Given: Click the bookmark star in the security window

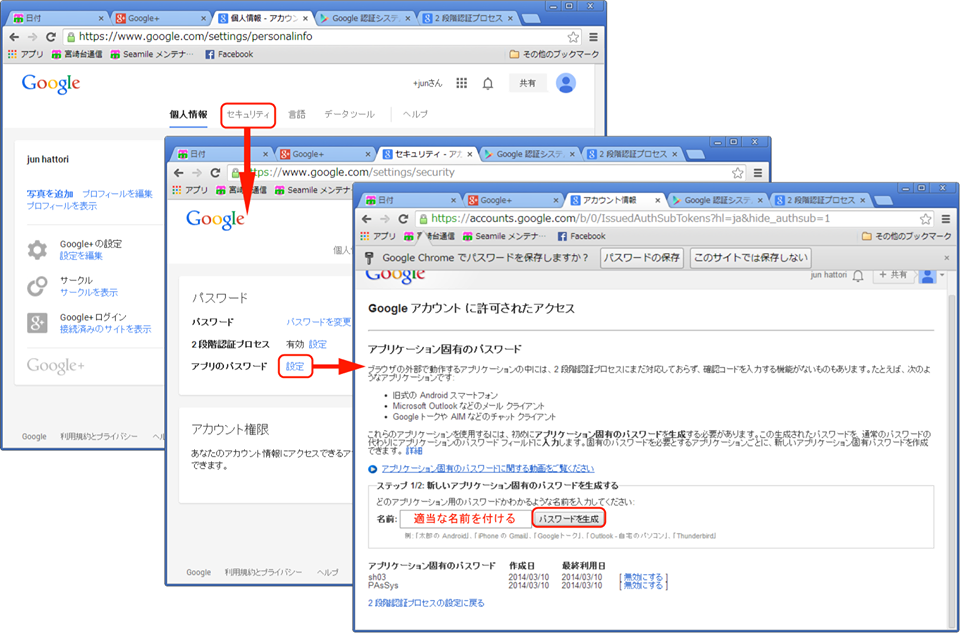Looking at the screenshot, I should [737, 173].
